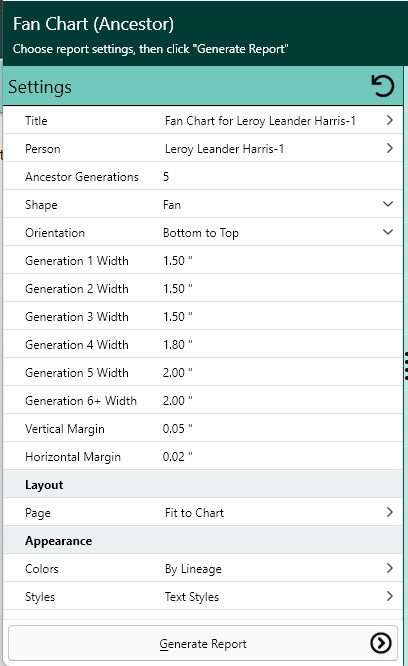
Task: Click the Ancestor Generations label
Action: click(82, 177)
